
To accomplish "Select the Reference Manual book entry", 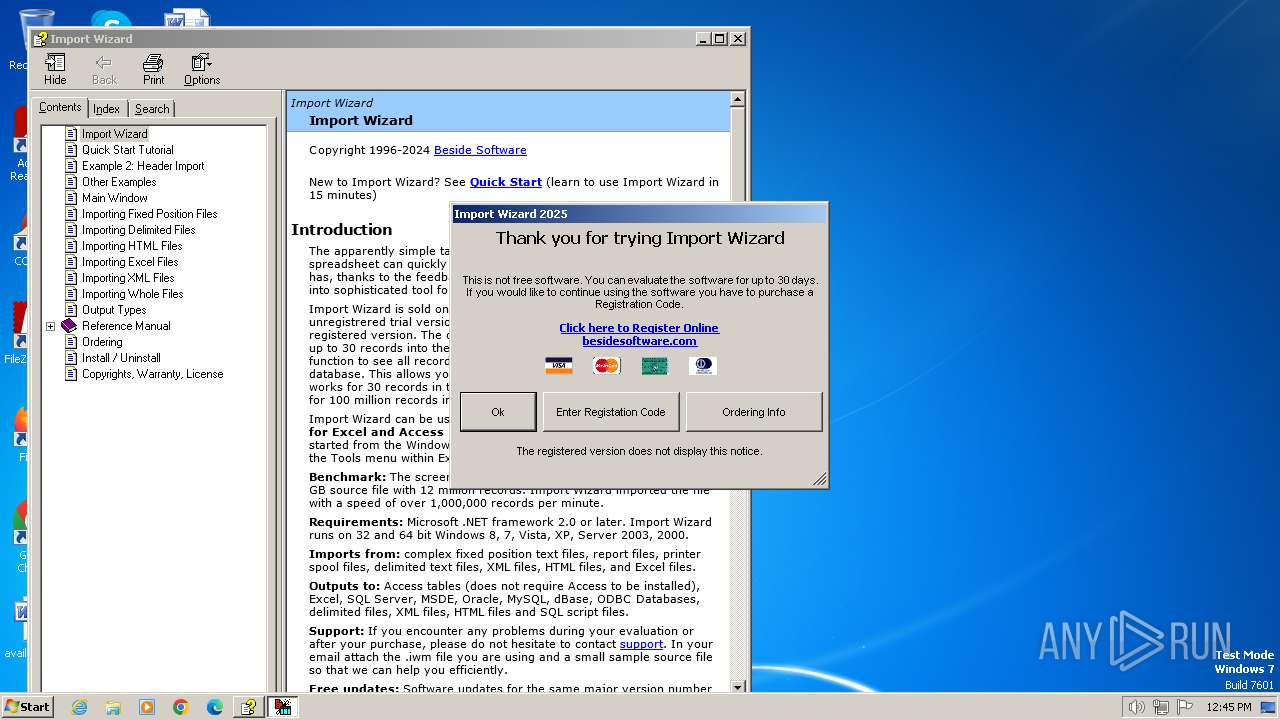I will coord(126,326).
